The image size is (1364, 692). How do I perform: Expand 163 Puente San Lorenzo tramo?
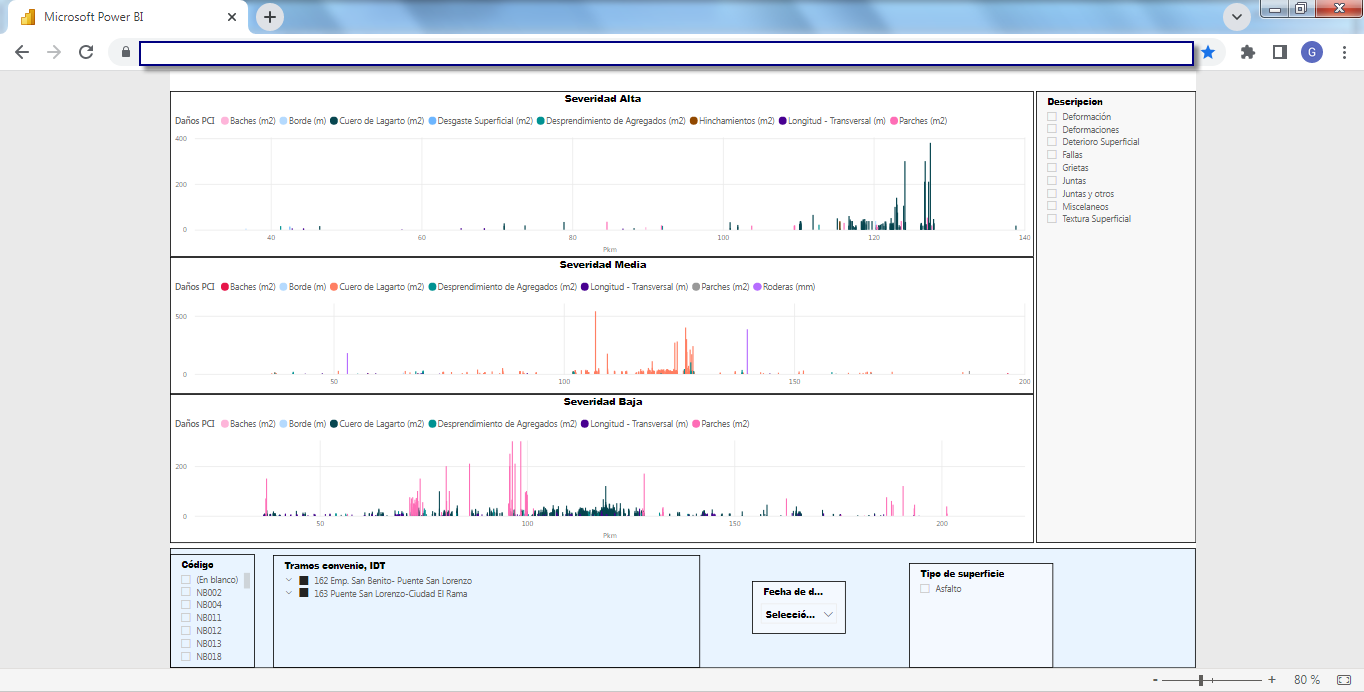click(289, 593)
